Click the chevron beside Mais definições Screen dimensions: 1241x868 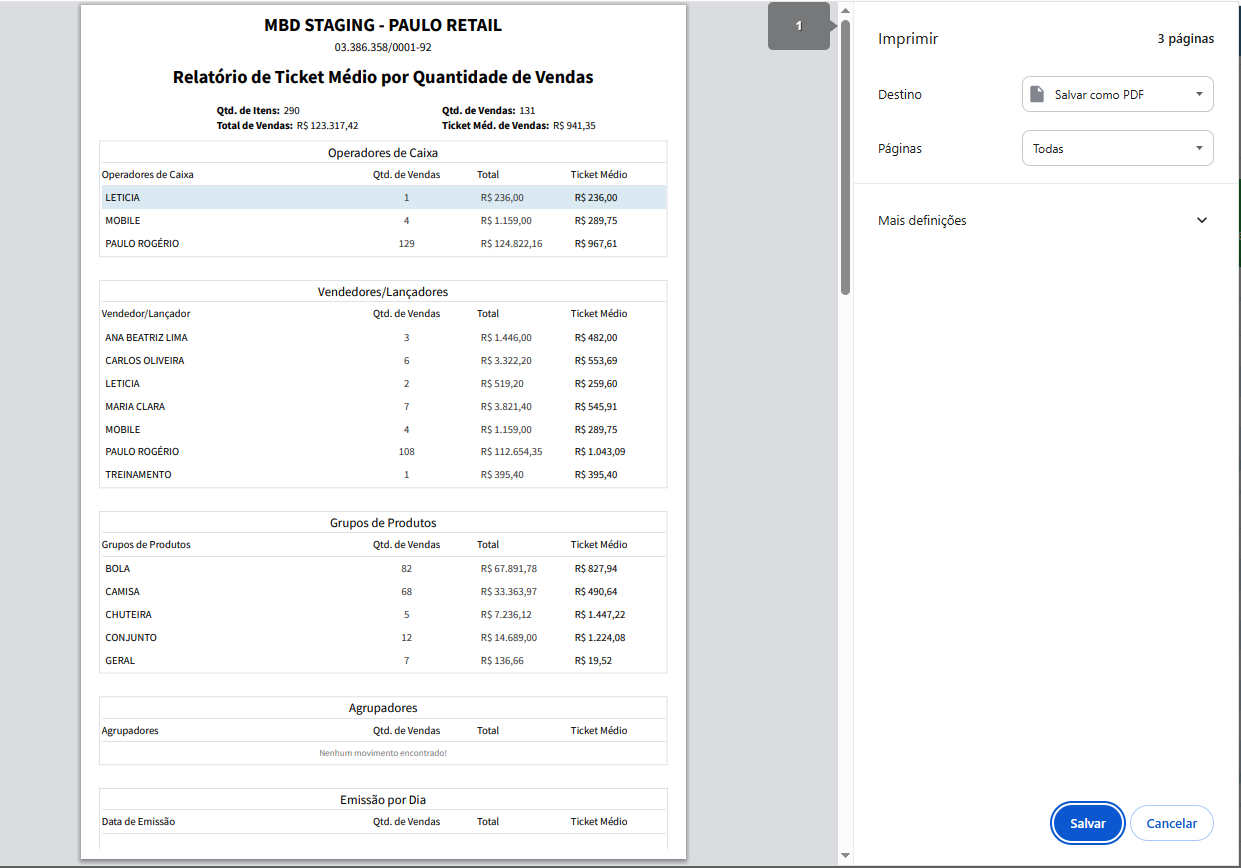[1202, 220]
